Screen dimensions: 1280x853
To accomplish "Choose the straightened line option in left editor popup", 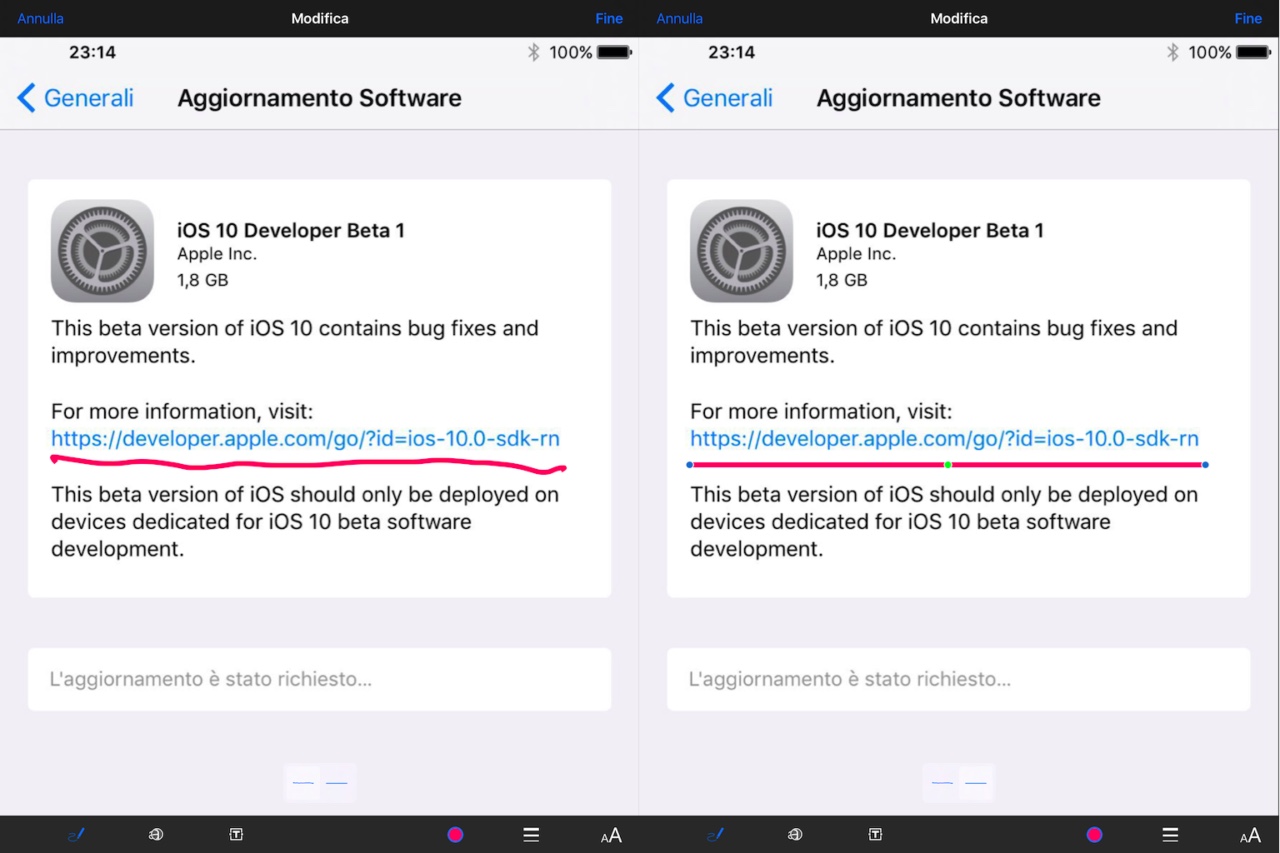I will (x=338, y=783).
